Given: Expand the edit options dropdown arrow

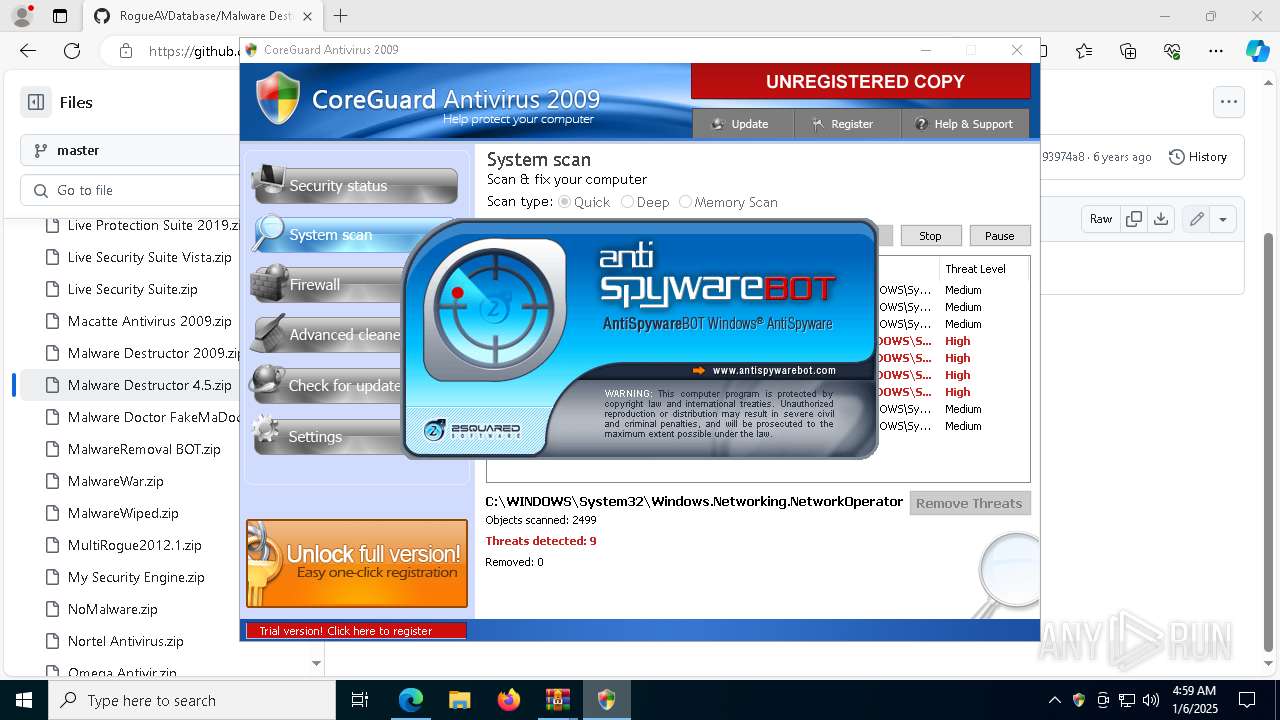Looking at the screenshot, I should coord(1223,219).
